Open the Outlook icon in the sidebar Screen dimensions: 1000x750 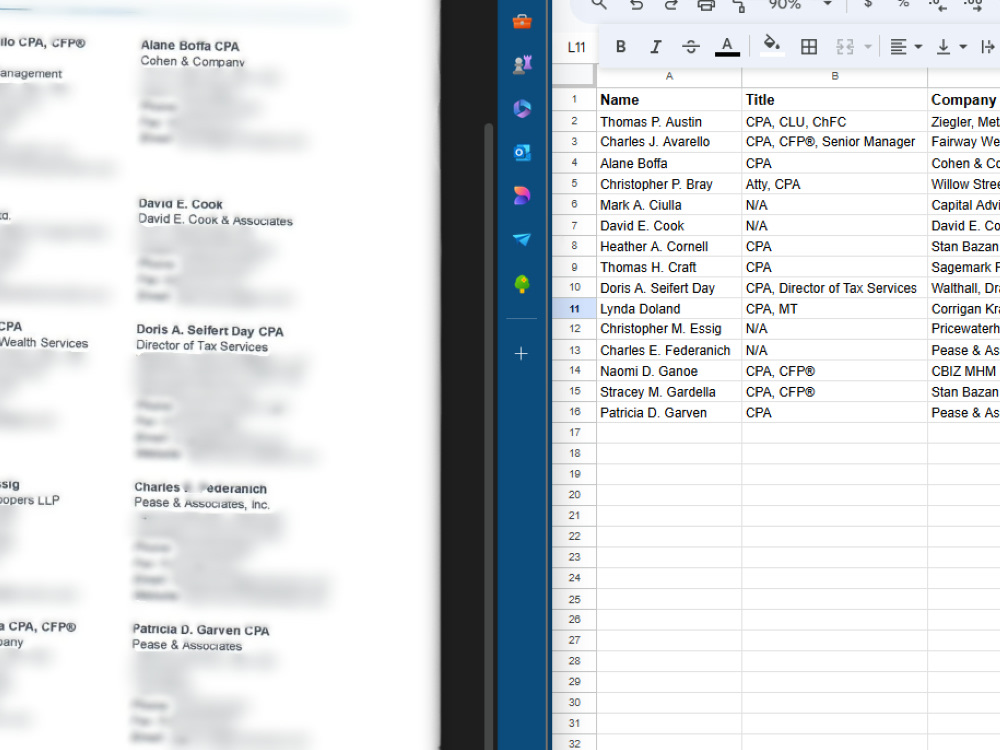click(522, 152)
